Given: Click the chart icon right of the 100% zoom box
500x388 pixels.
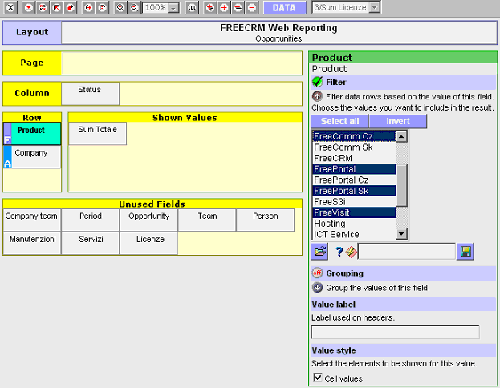Looking at the screenshot, I should 192,8.
